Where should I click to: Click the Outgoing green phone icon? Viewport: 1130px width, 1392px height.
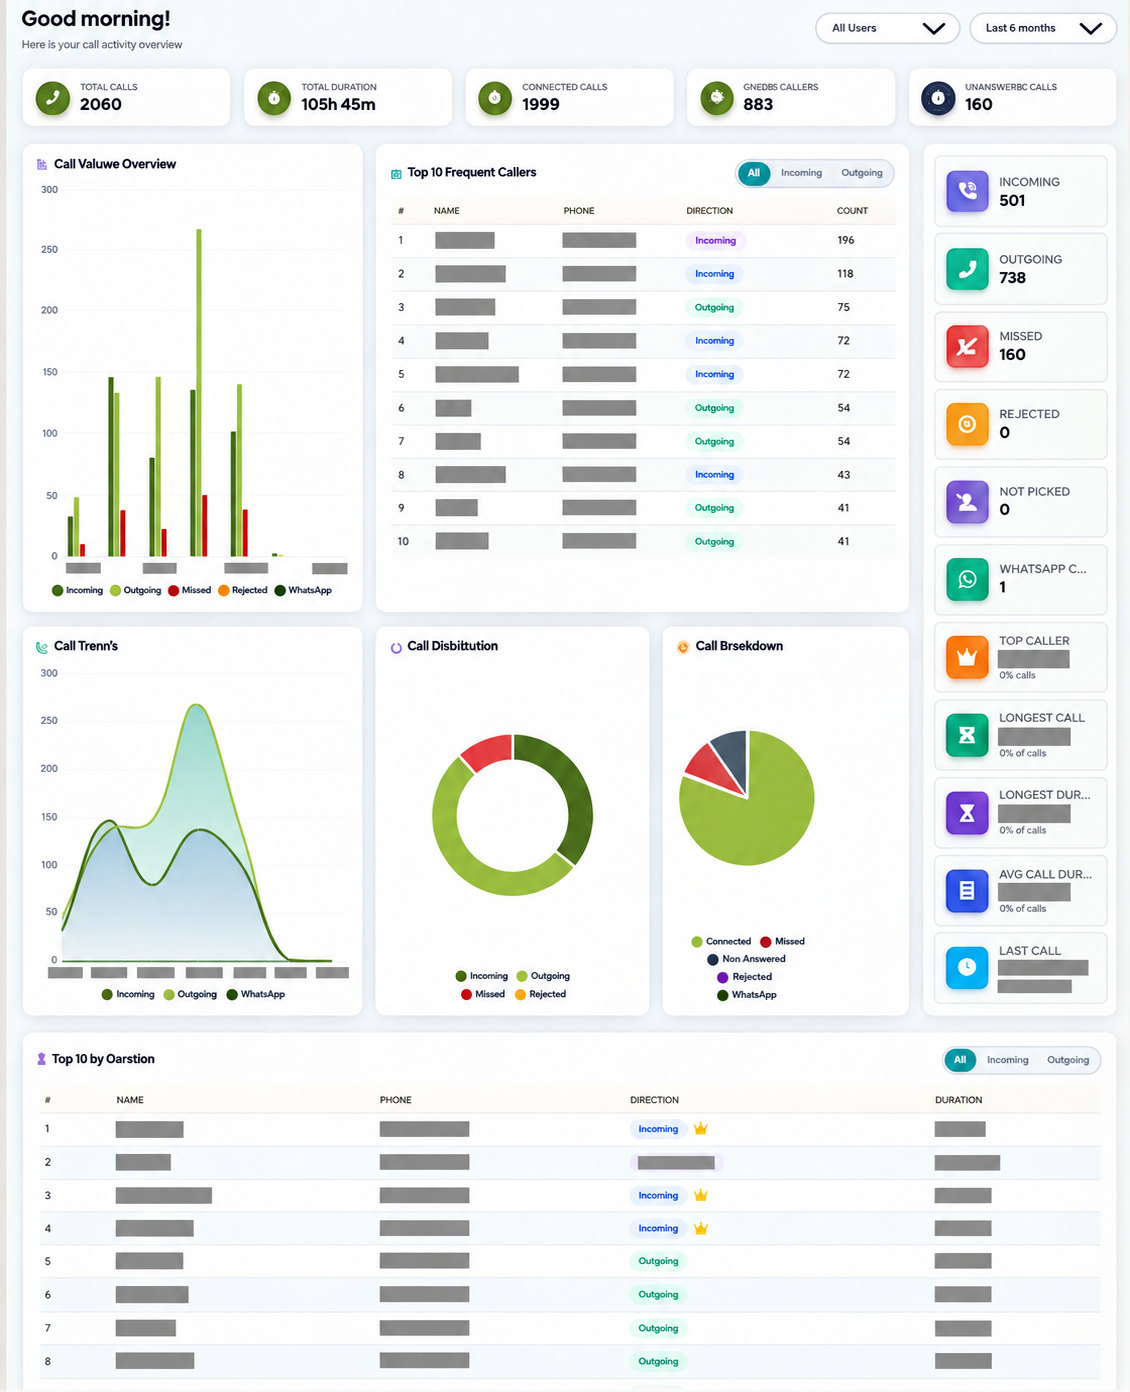tap(967, 269)
